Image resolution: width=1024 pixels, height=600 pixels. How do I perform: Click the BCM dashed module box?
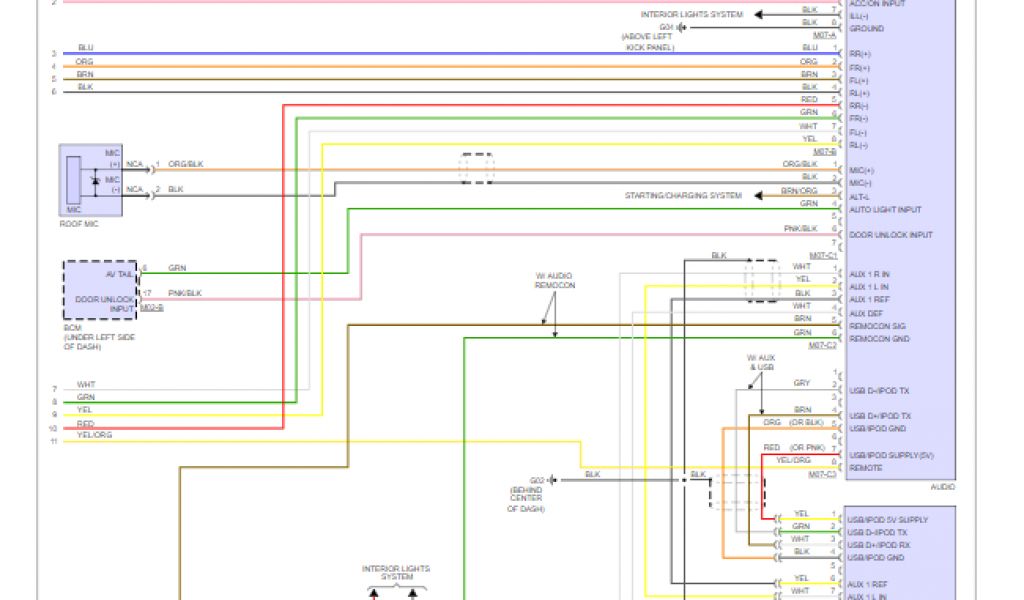101,289
